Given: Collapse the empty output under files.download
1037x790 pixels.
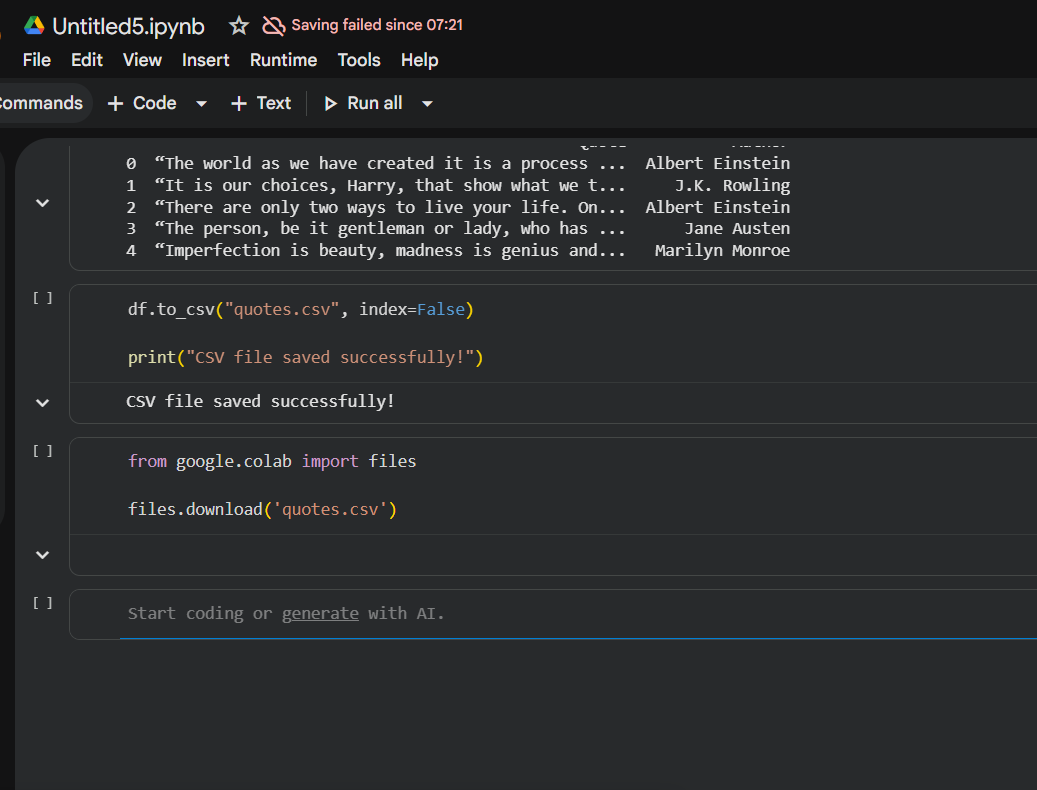Looking at the screenshot, I should coord(42,555).
